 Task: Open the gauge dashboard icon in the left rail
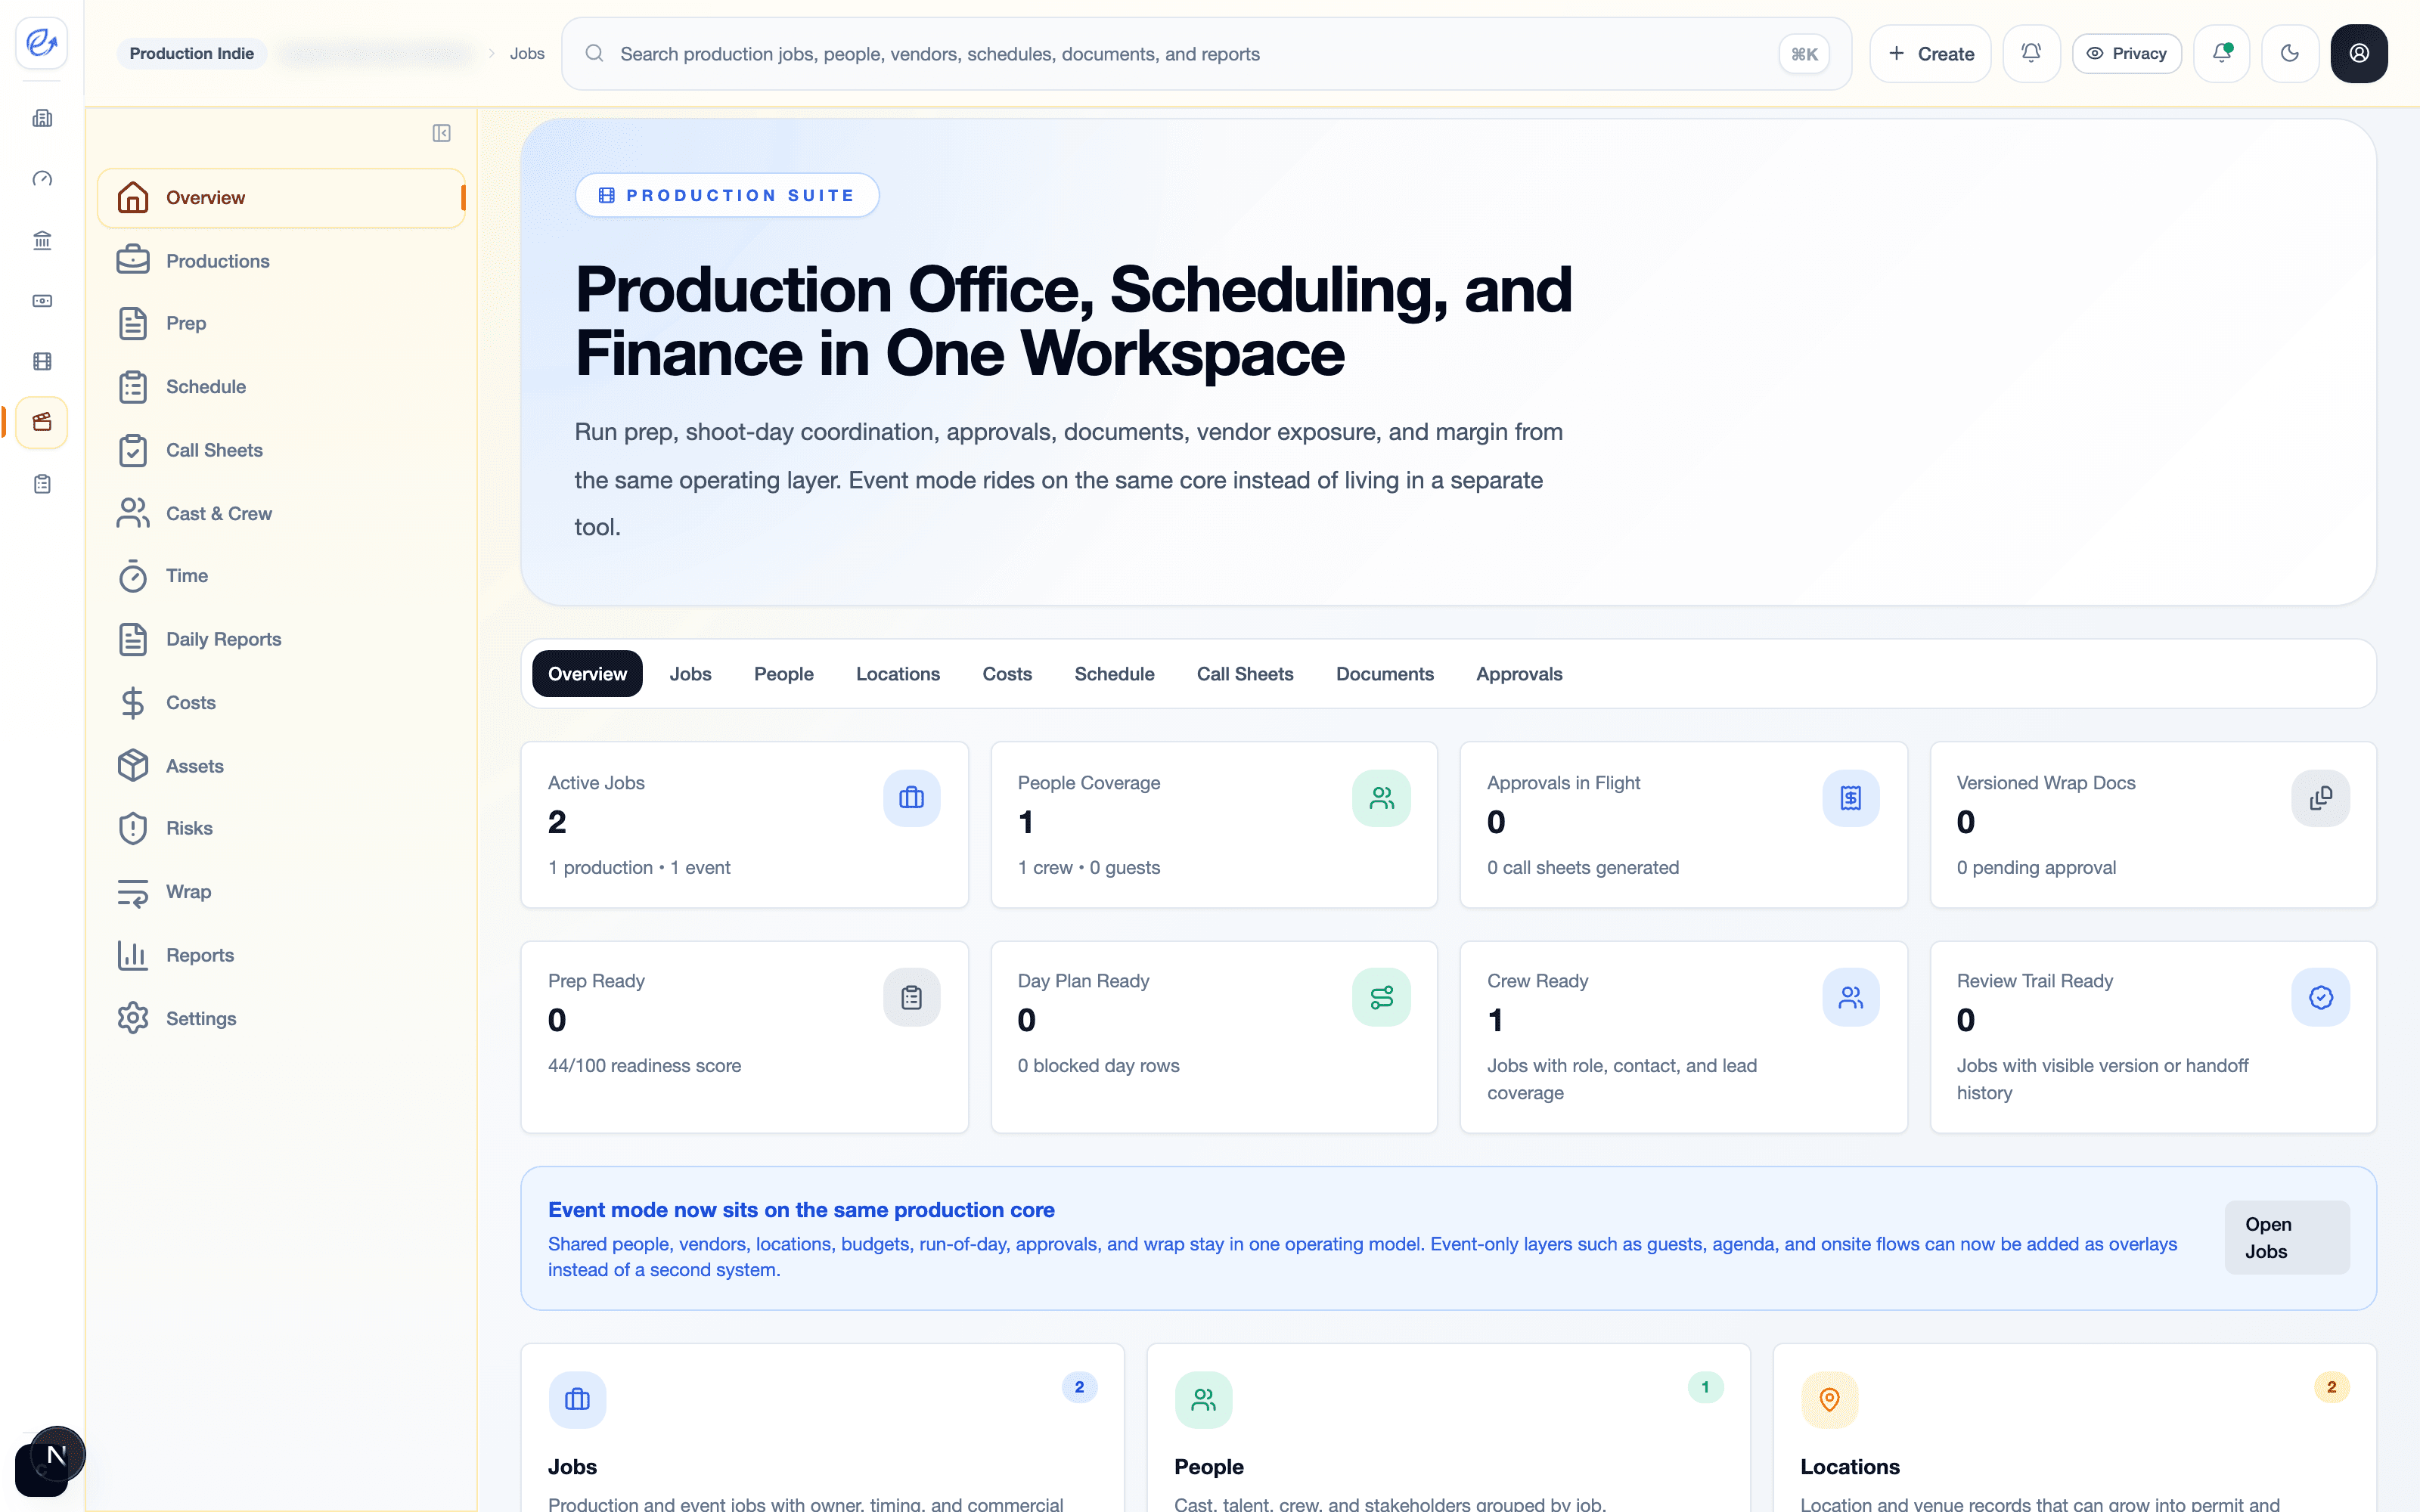42,179
